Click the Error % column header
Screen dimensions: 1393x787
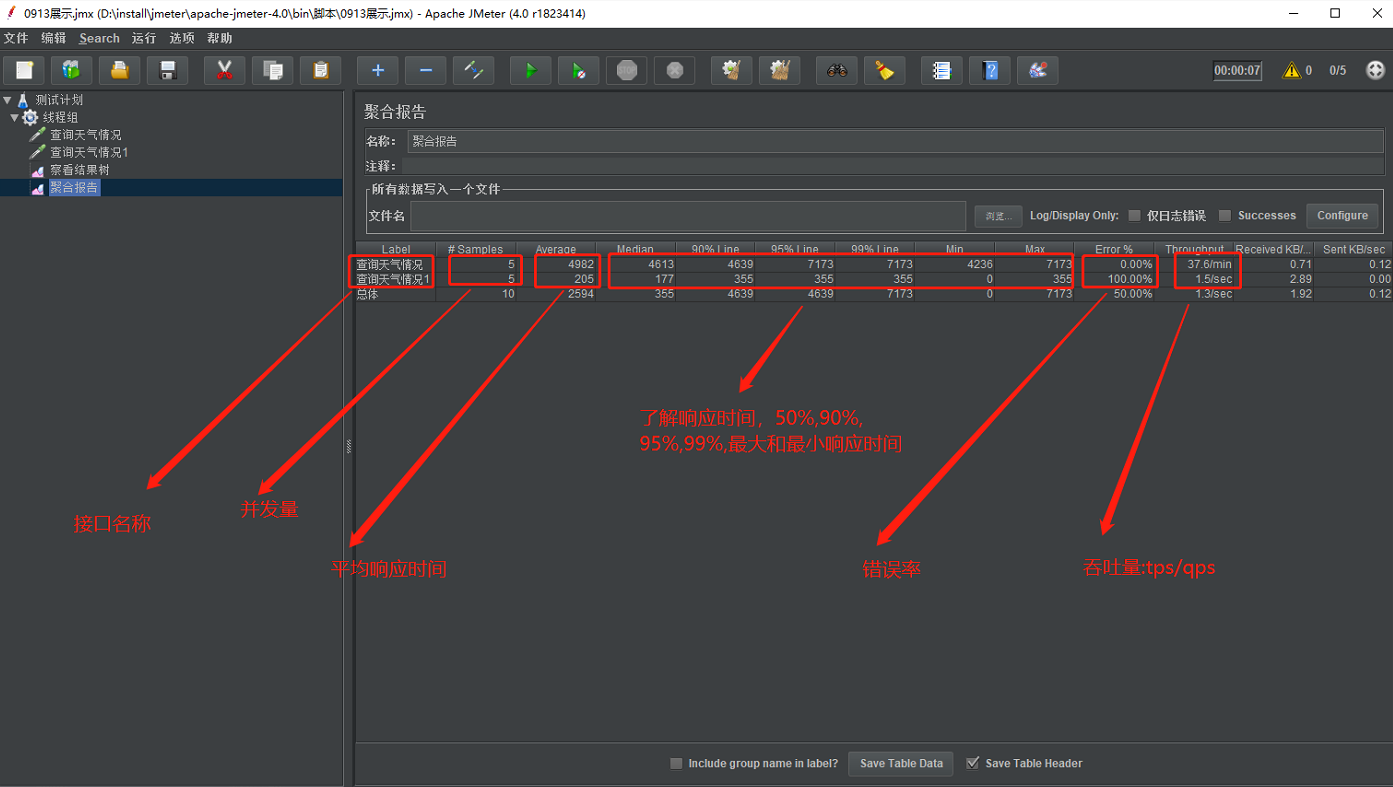[1114, 249]
